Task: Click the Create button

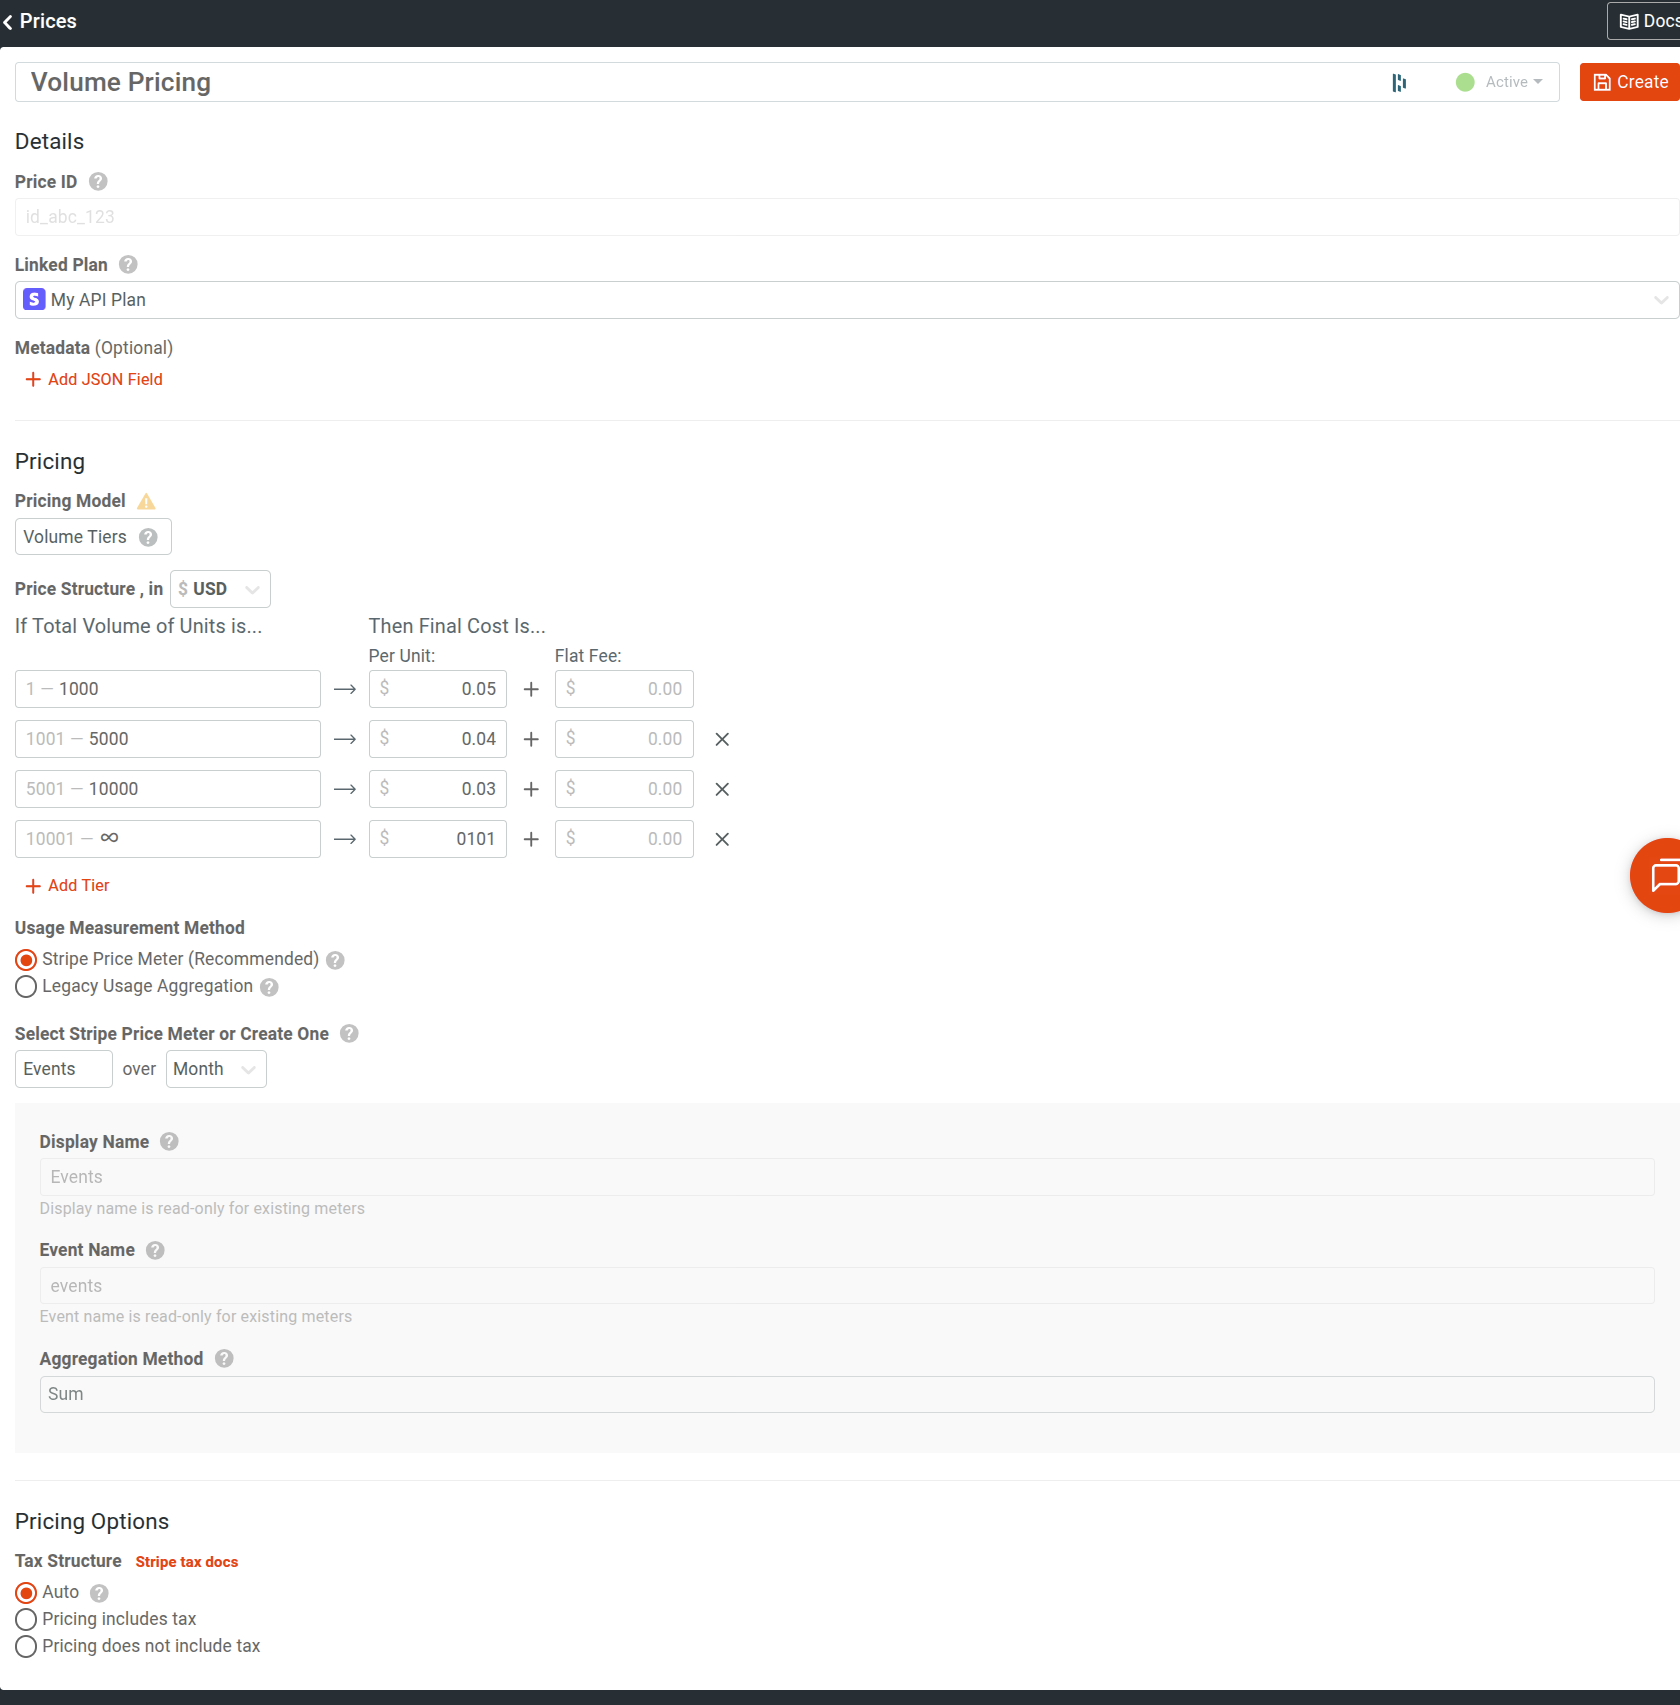Action: click(1628, 82)
